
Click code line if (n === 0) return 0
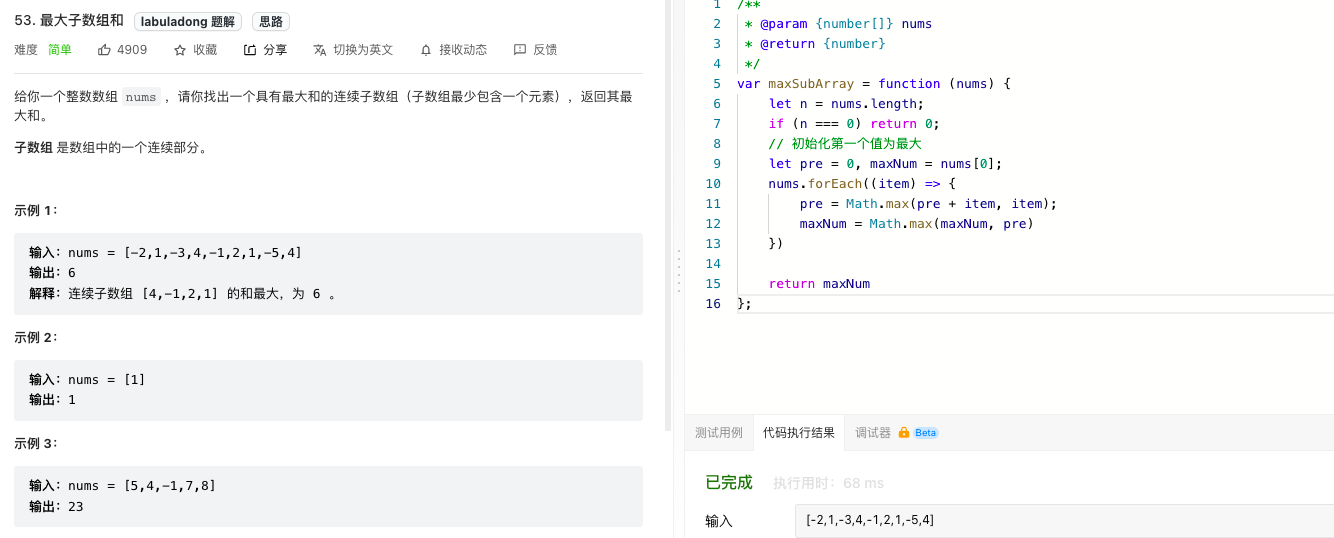pyautogui.click(x=854, y=123)
